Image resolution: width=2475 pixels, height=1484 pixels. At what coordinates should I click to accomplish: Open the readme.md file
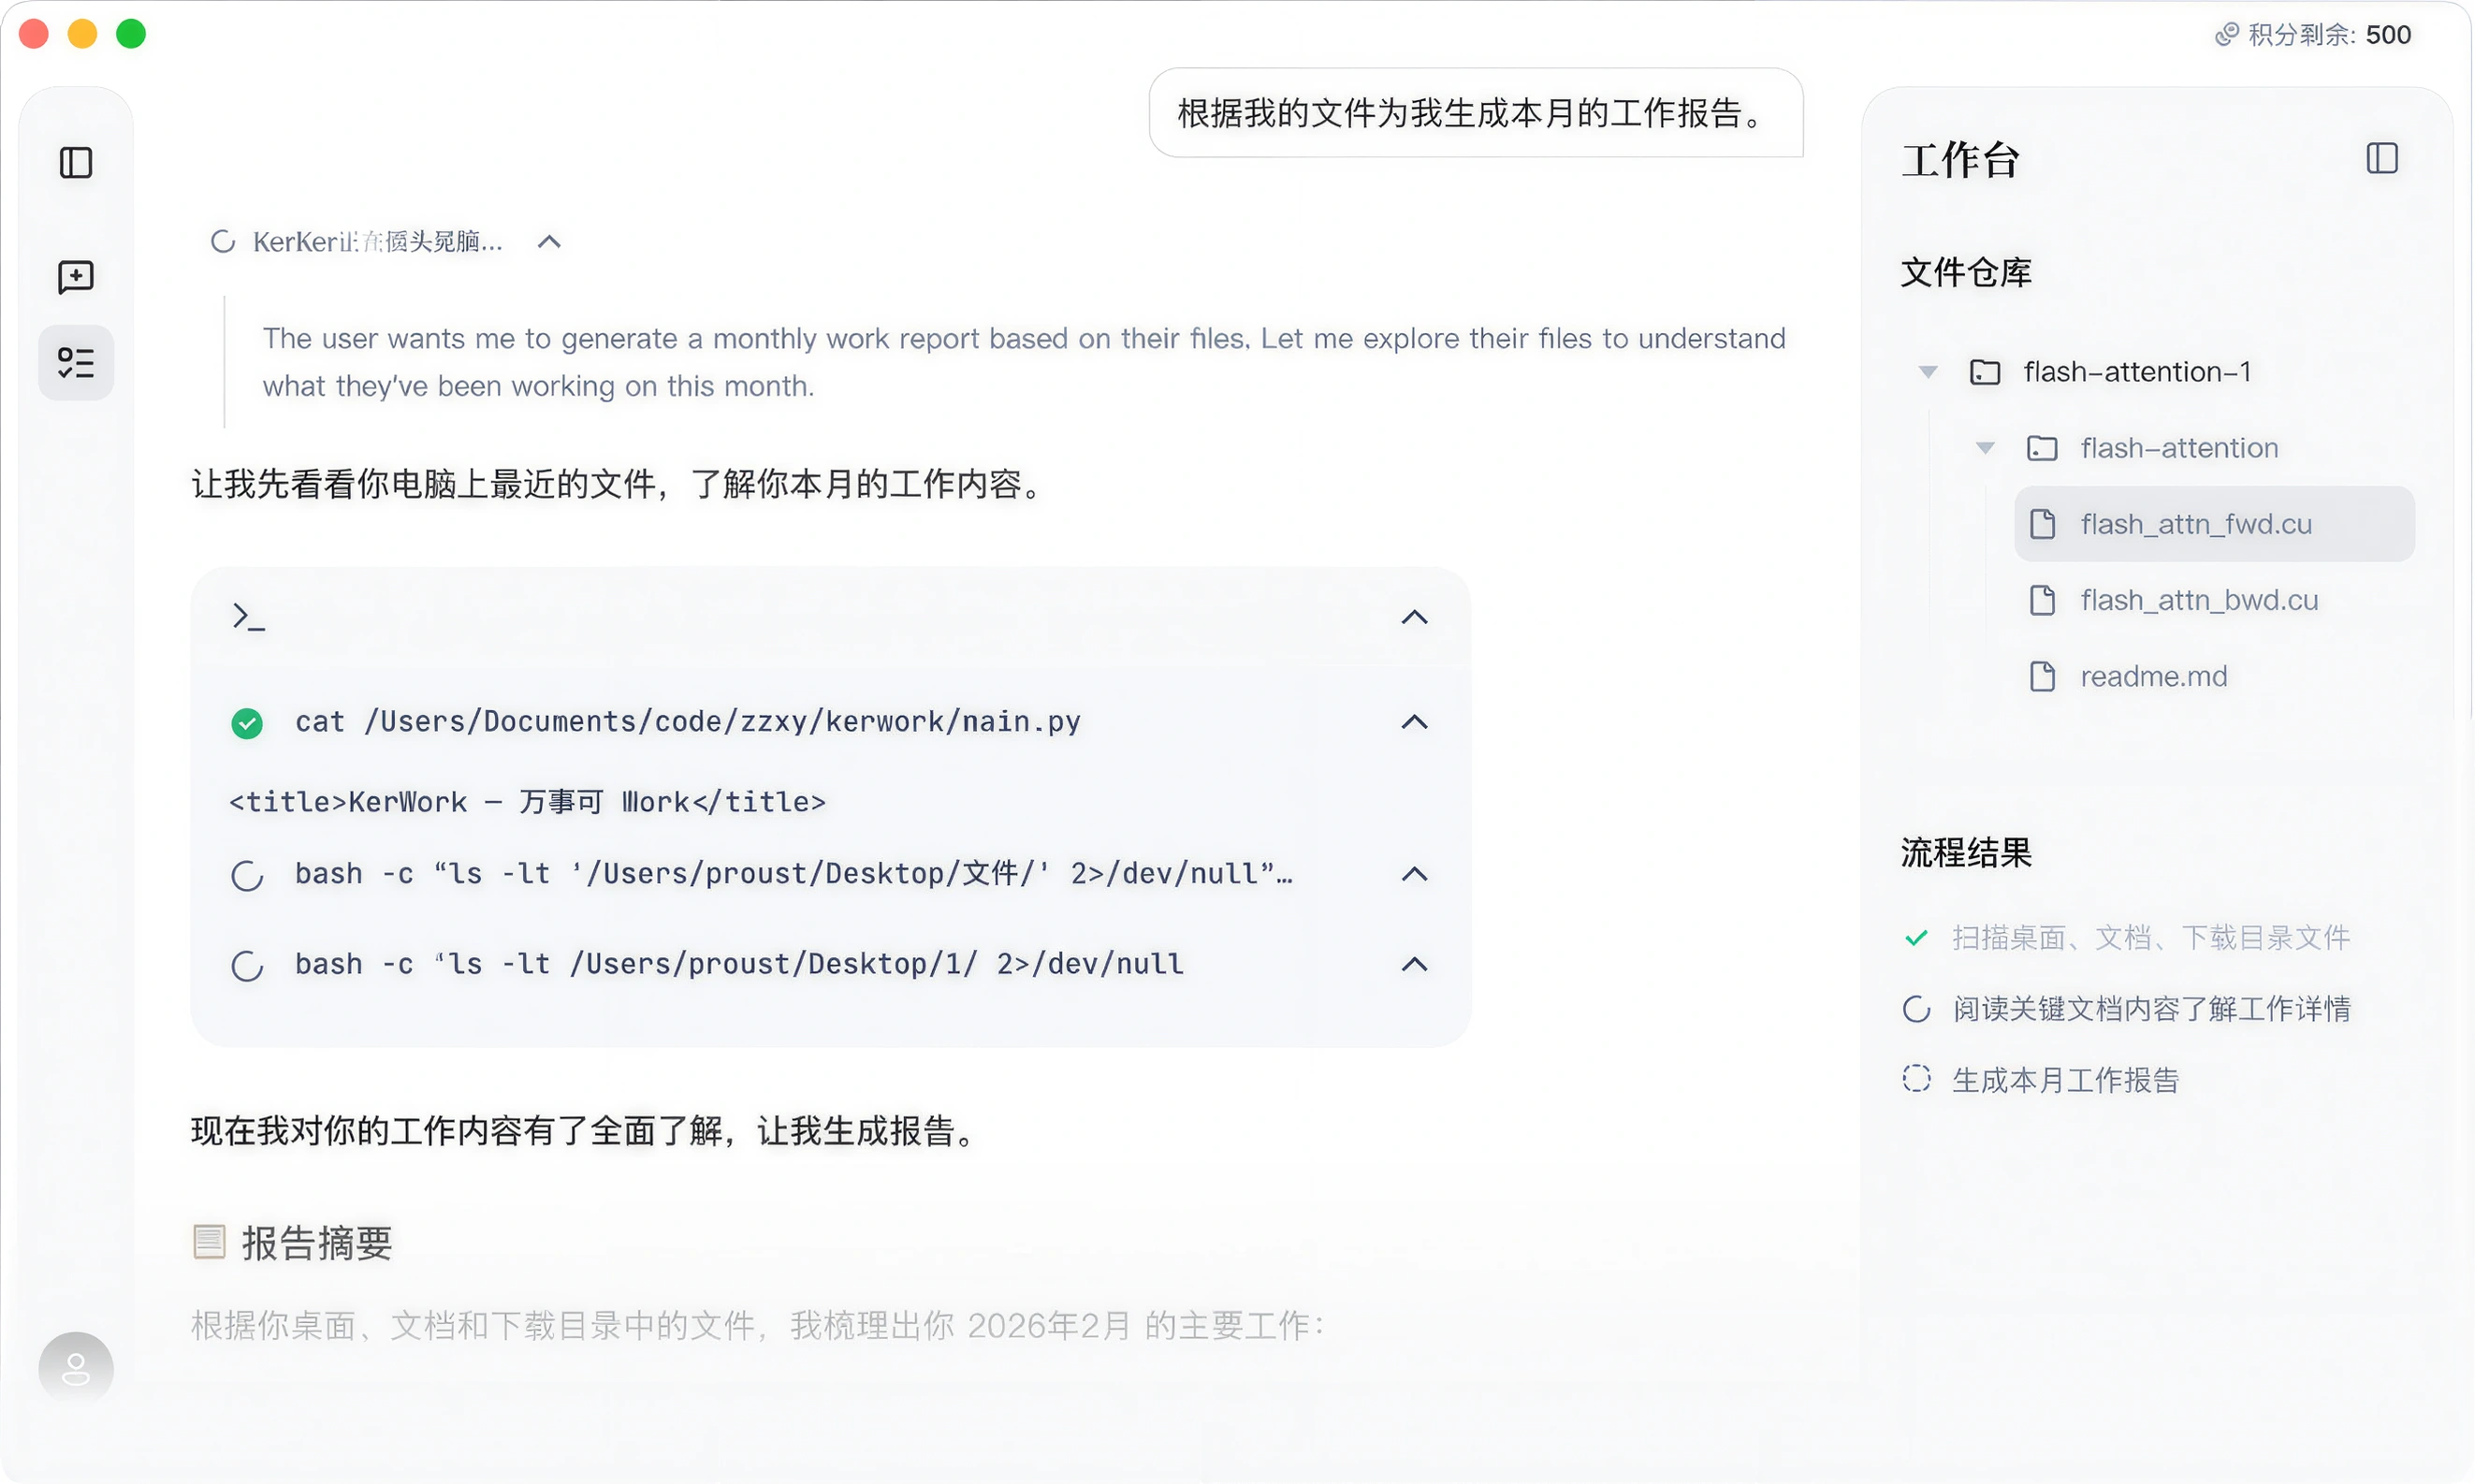click(x=2153, y=676)
